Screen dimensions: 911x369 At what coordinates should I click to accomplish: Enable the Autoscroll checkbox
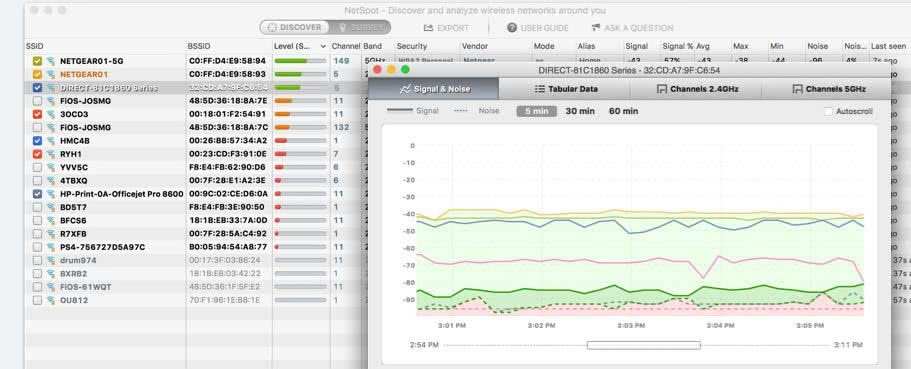click(828, 111)
